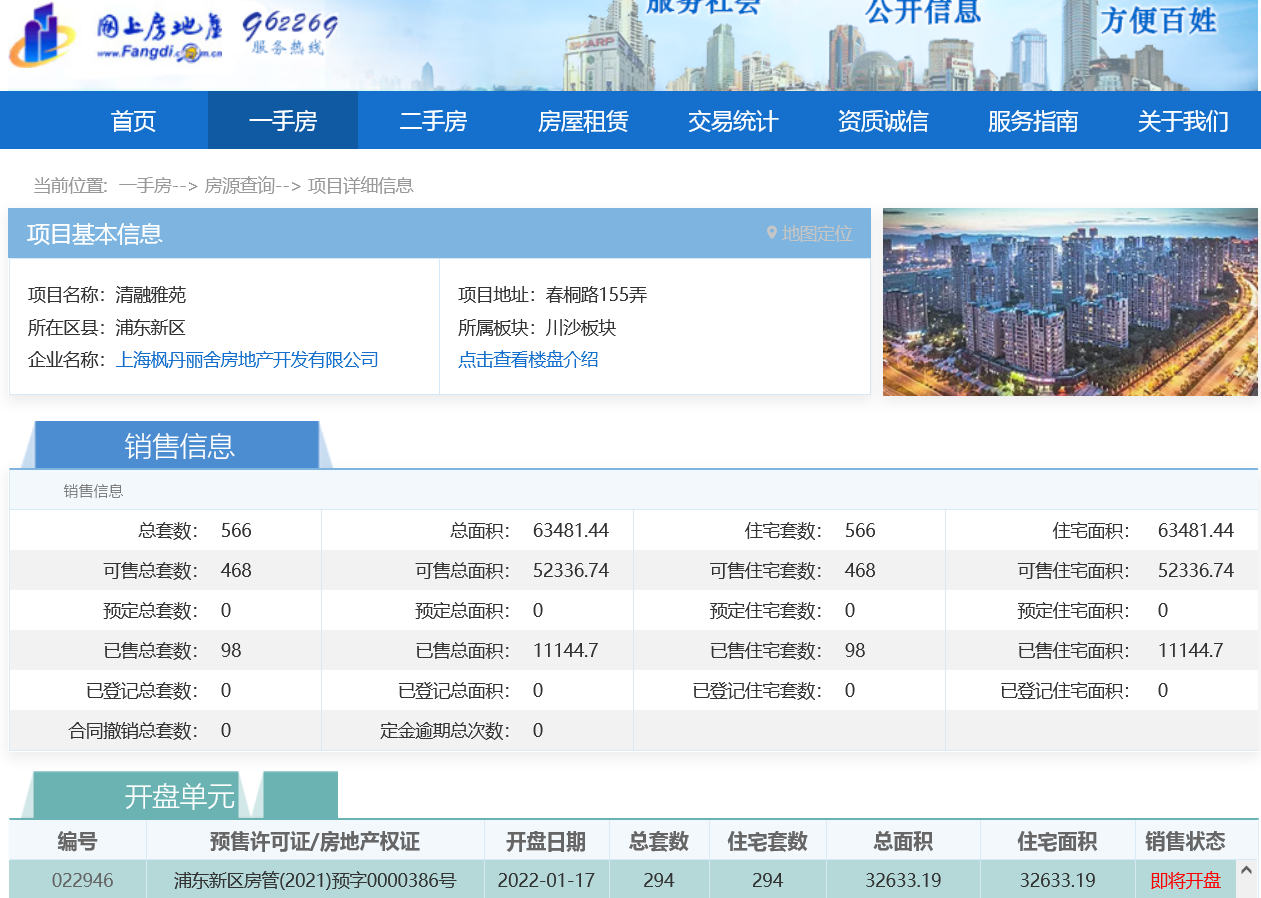Go to the 二手房 section
Viewport: 1261px width, 898px height.
pyautogui.click(x=433, y=121)
